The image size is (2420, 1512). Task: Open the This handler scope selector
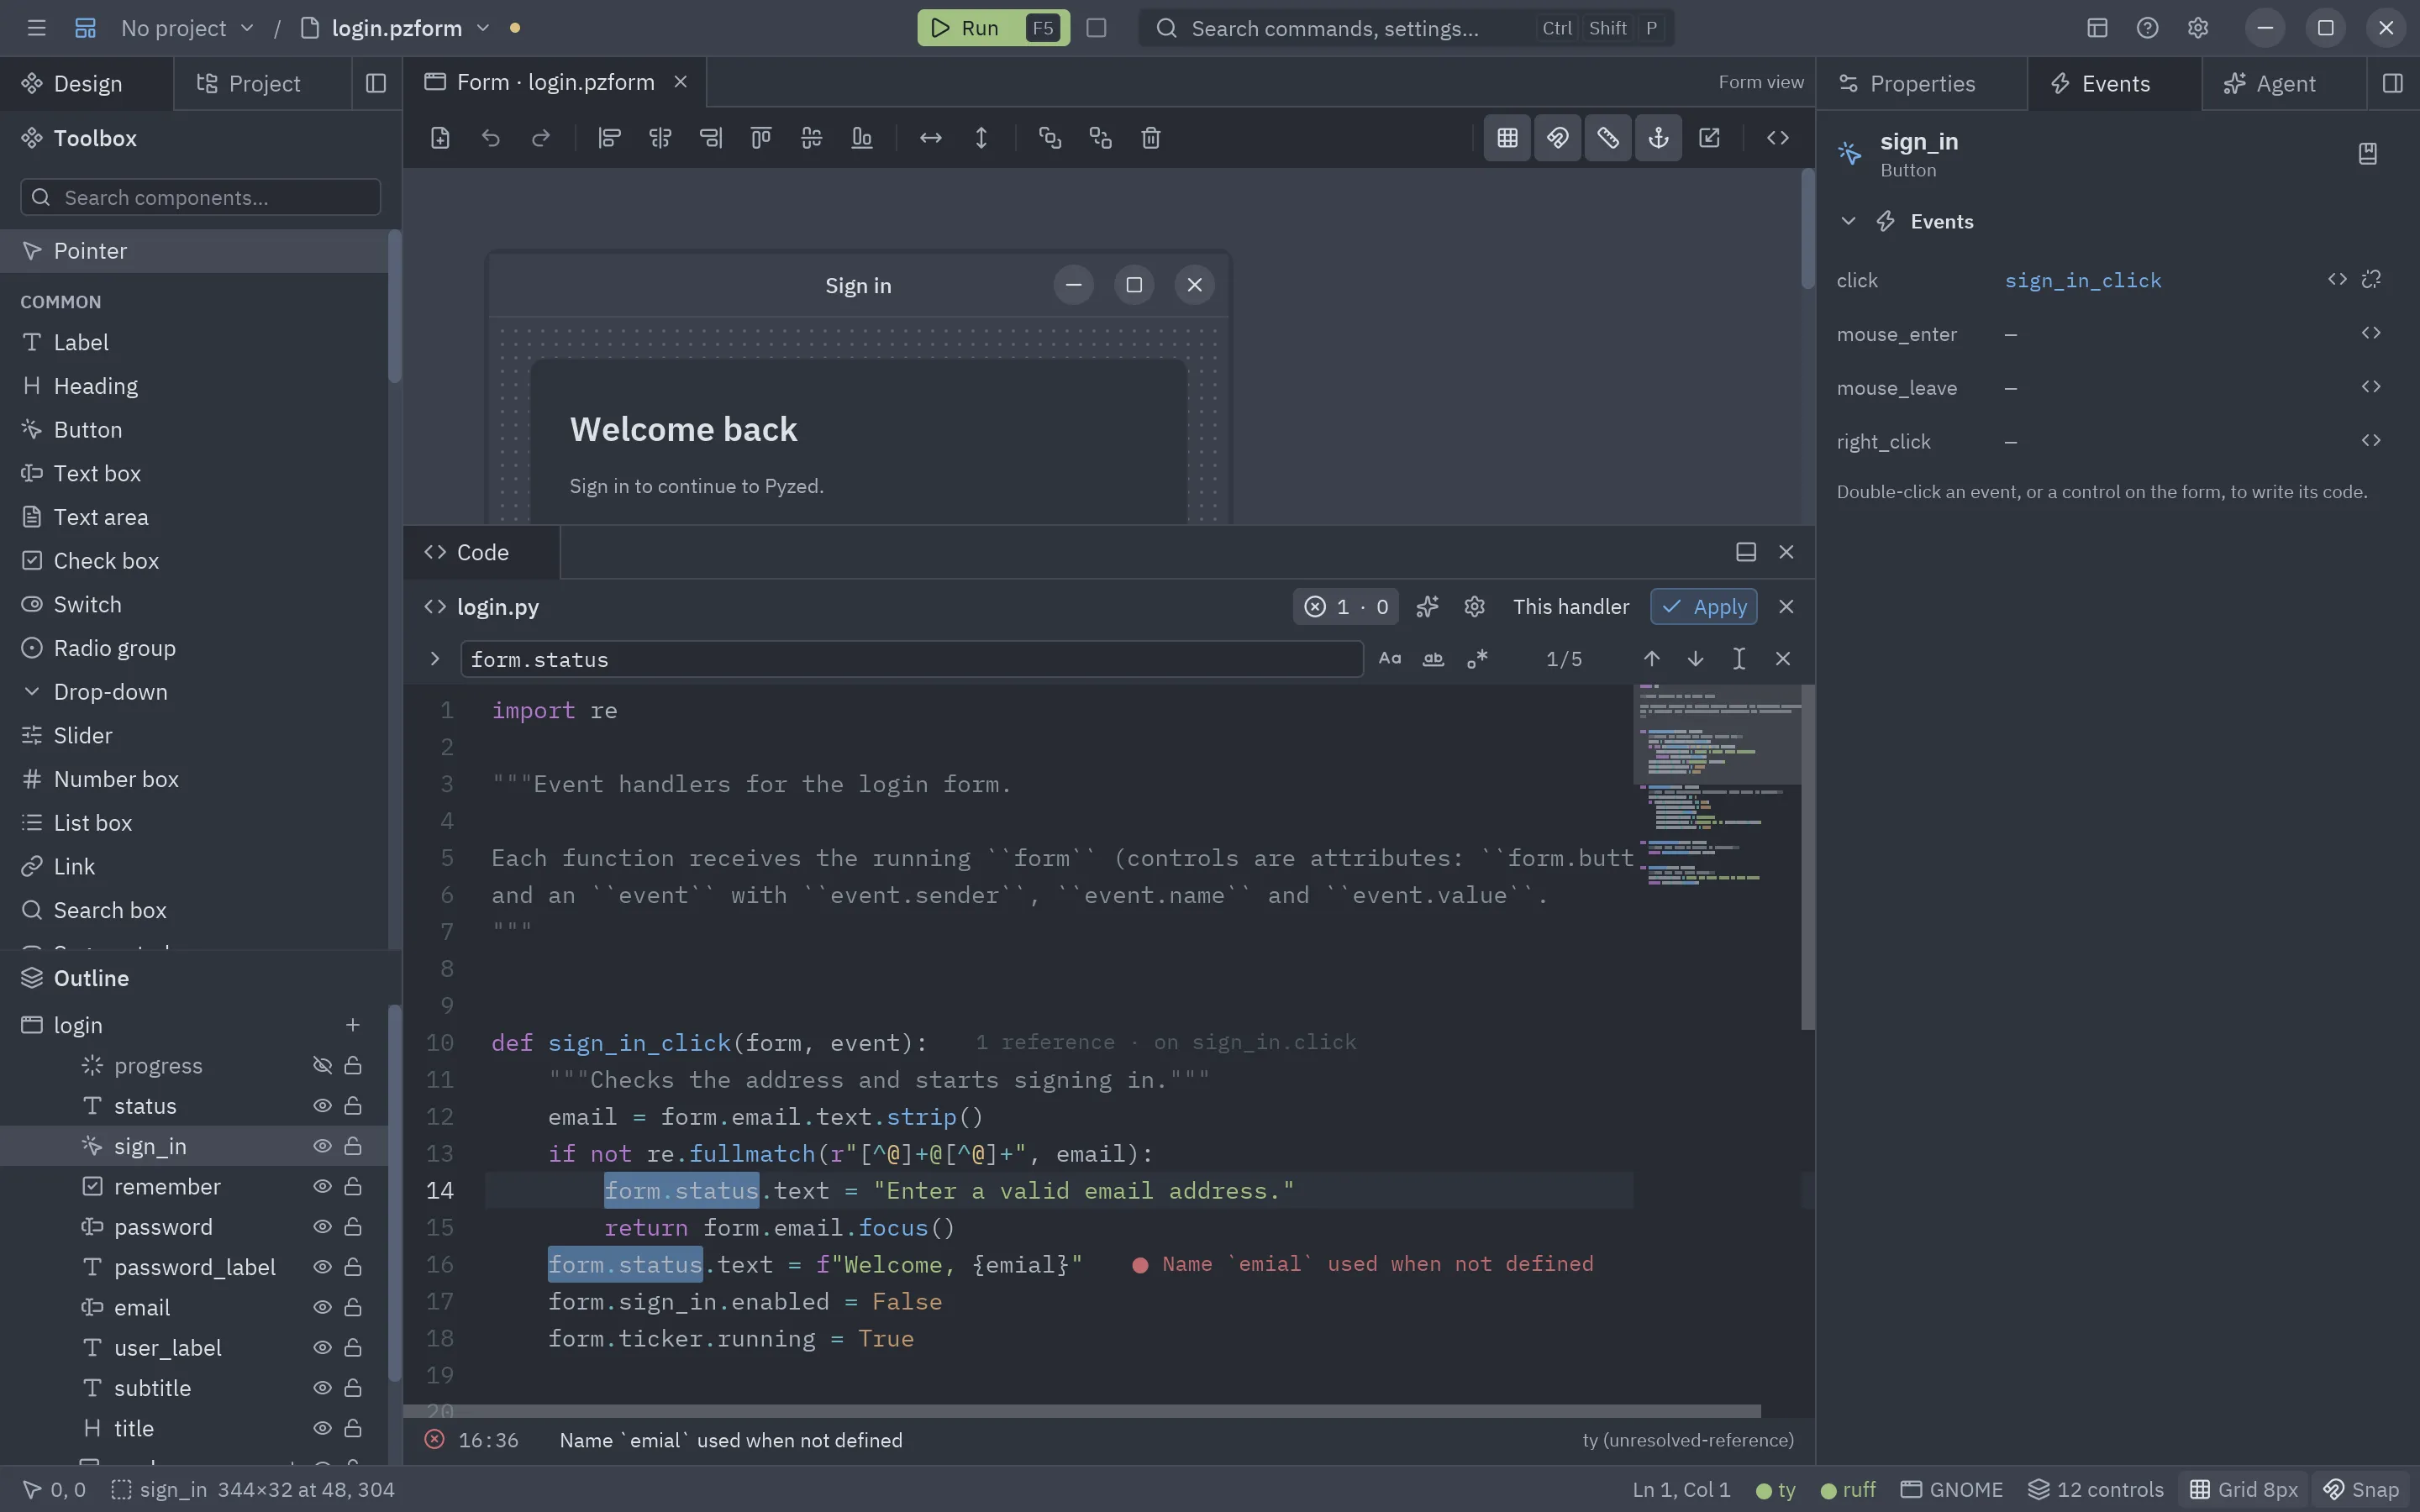1570,607
